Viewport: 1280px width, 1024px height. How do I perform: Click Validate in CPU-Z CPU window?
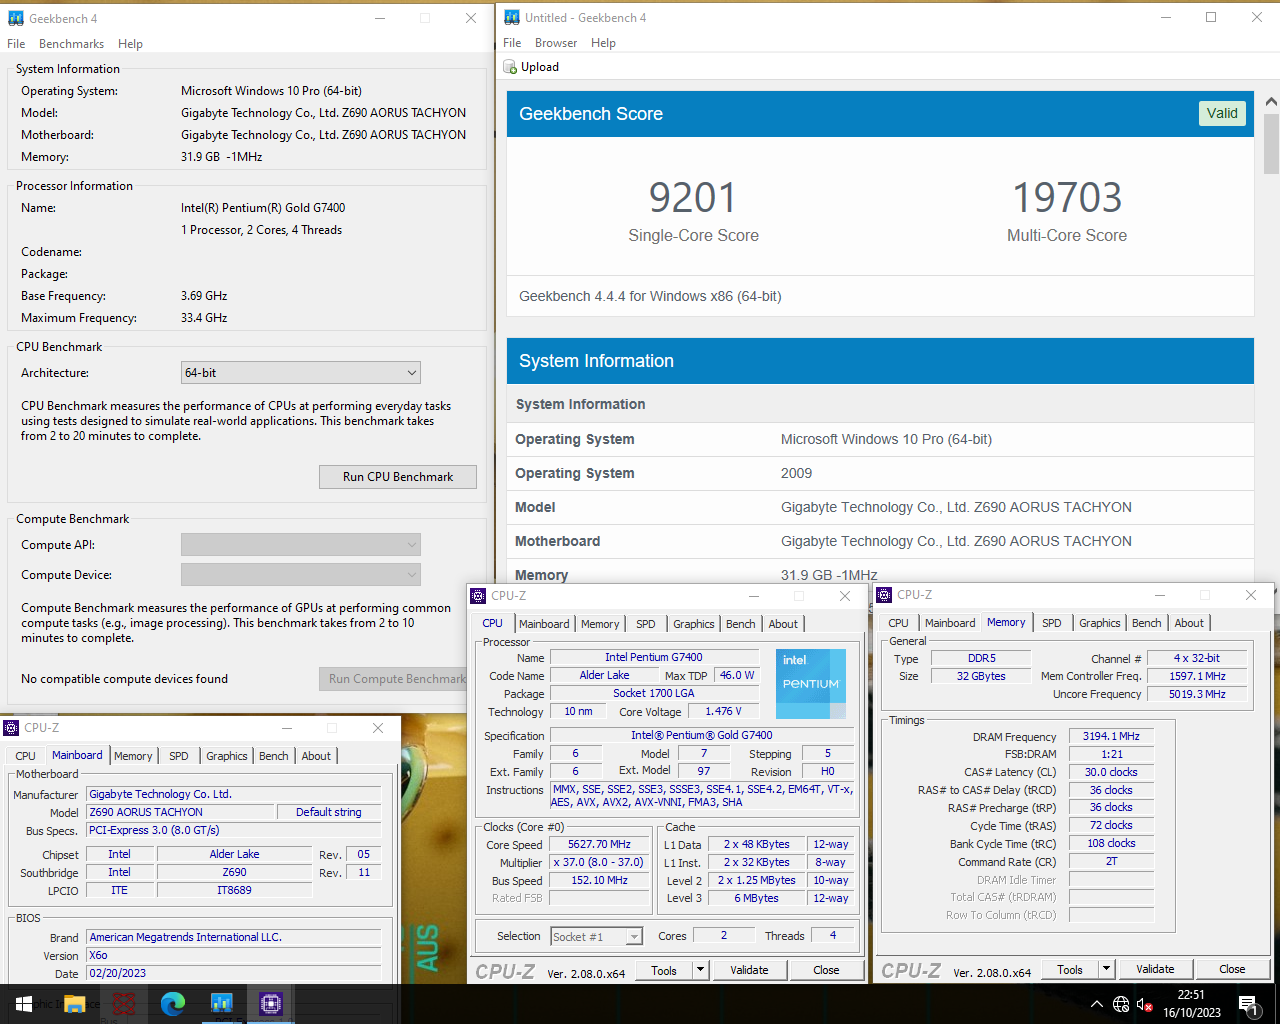(x=749, y=970)
